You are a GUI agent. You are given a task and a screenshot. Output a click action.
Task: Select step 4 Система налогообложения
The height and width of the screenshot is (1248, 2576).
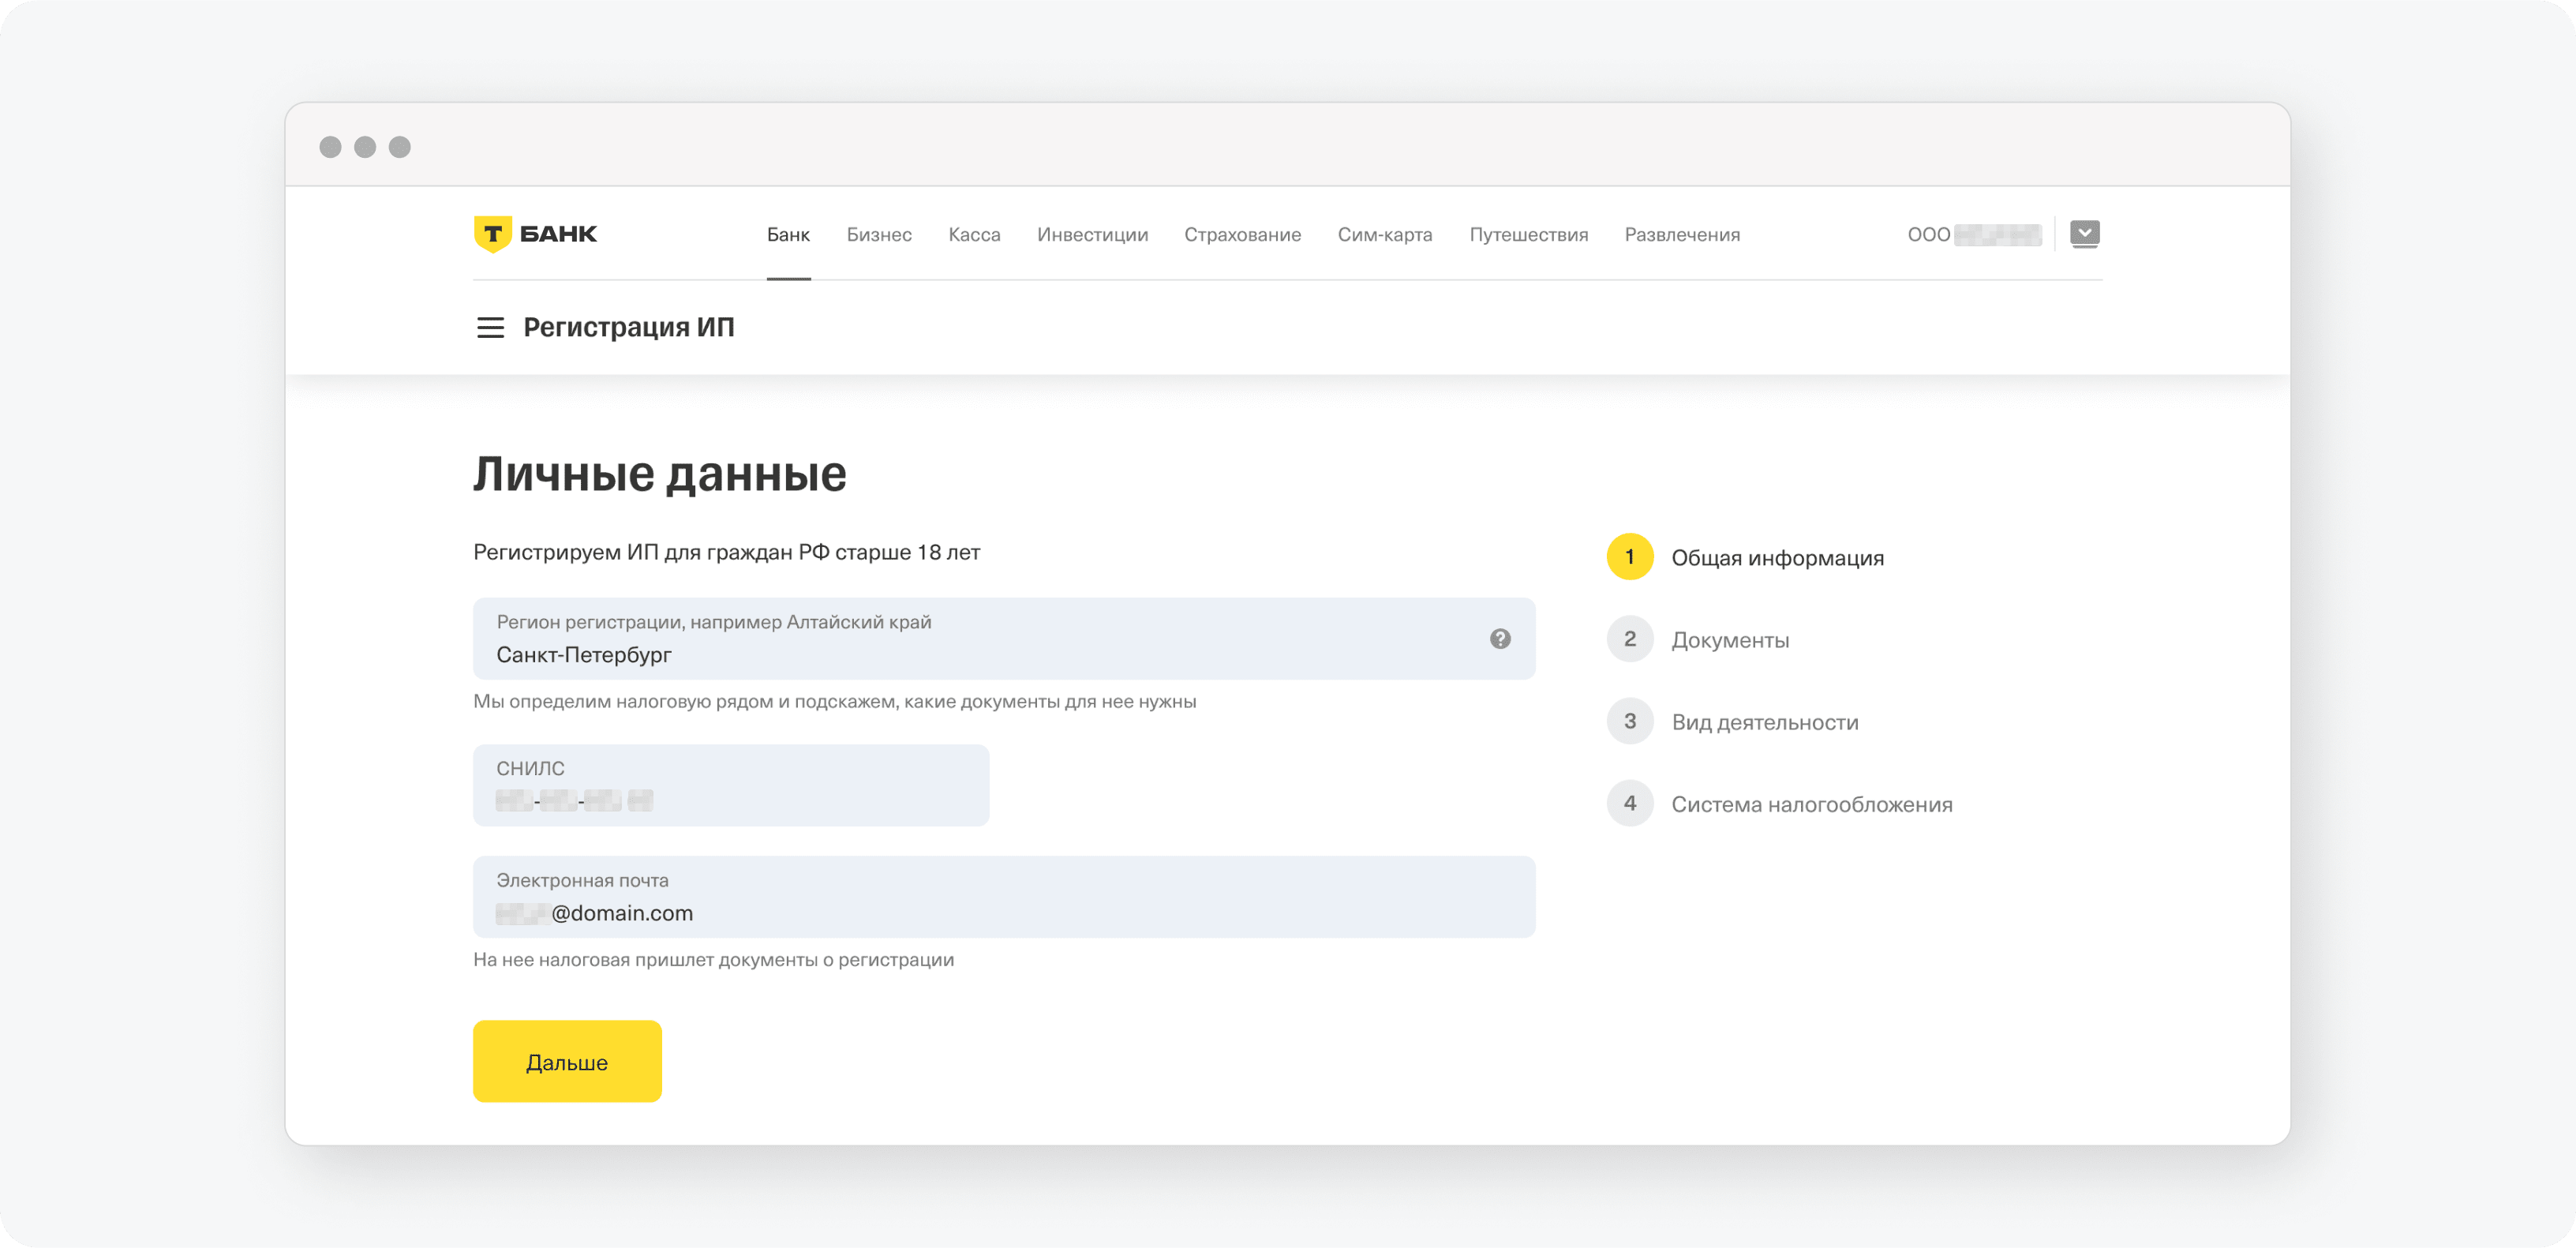1780,803
